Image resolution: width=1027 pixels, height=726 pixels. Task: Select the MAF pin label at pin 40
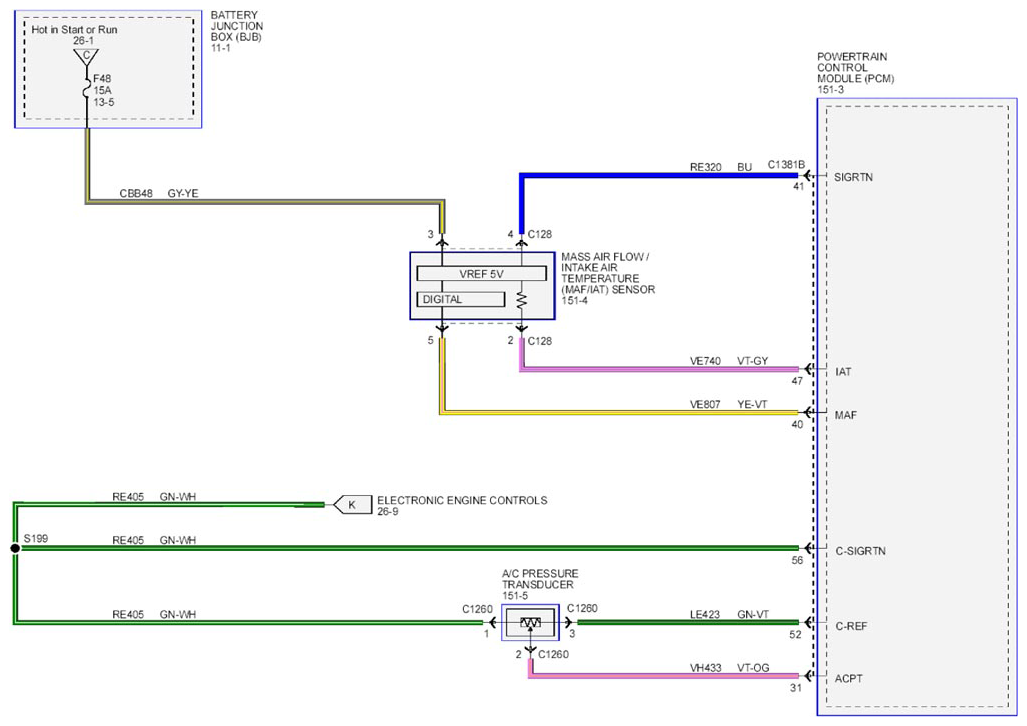(846, 415)
